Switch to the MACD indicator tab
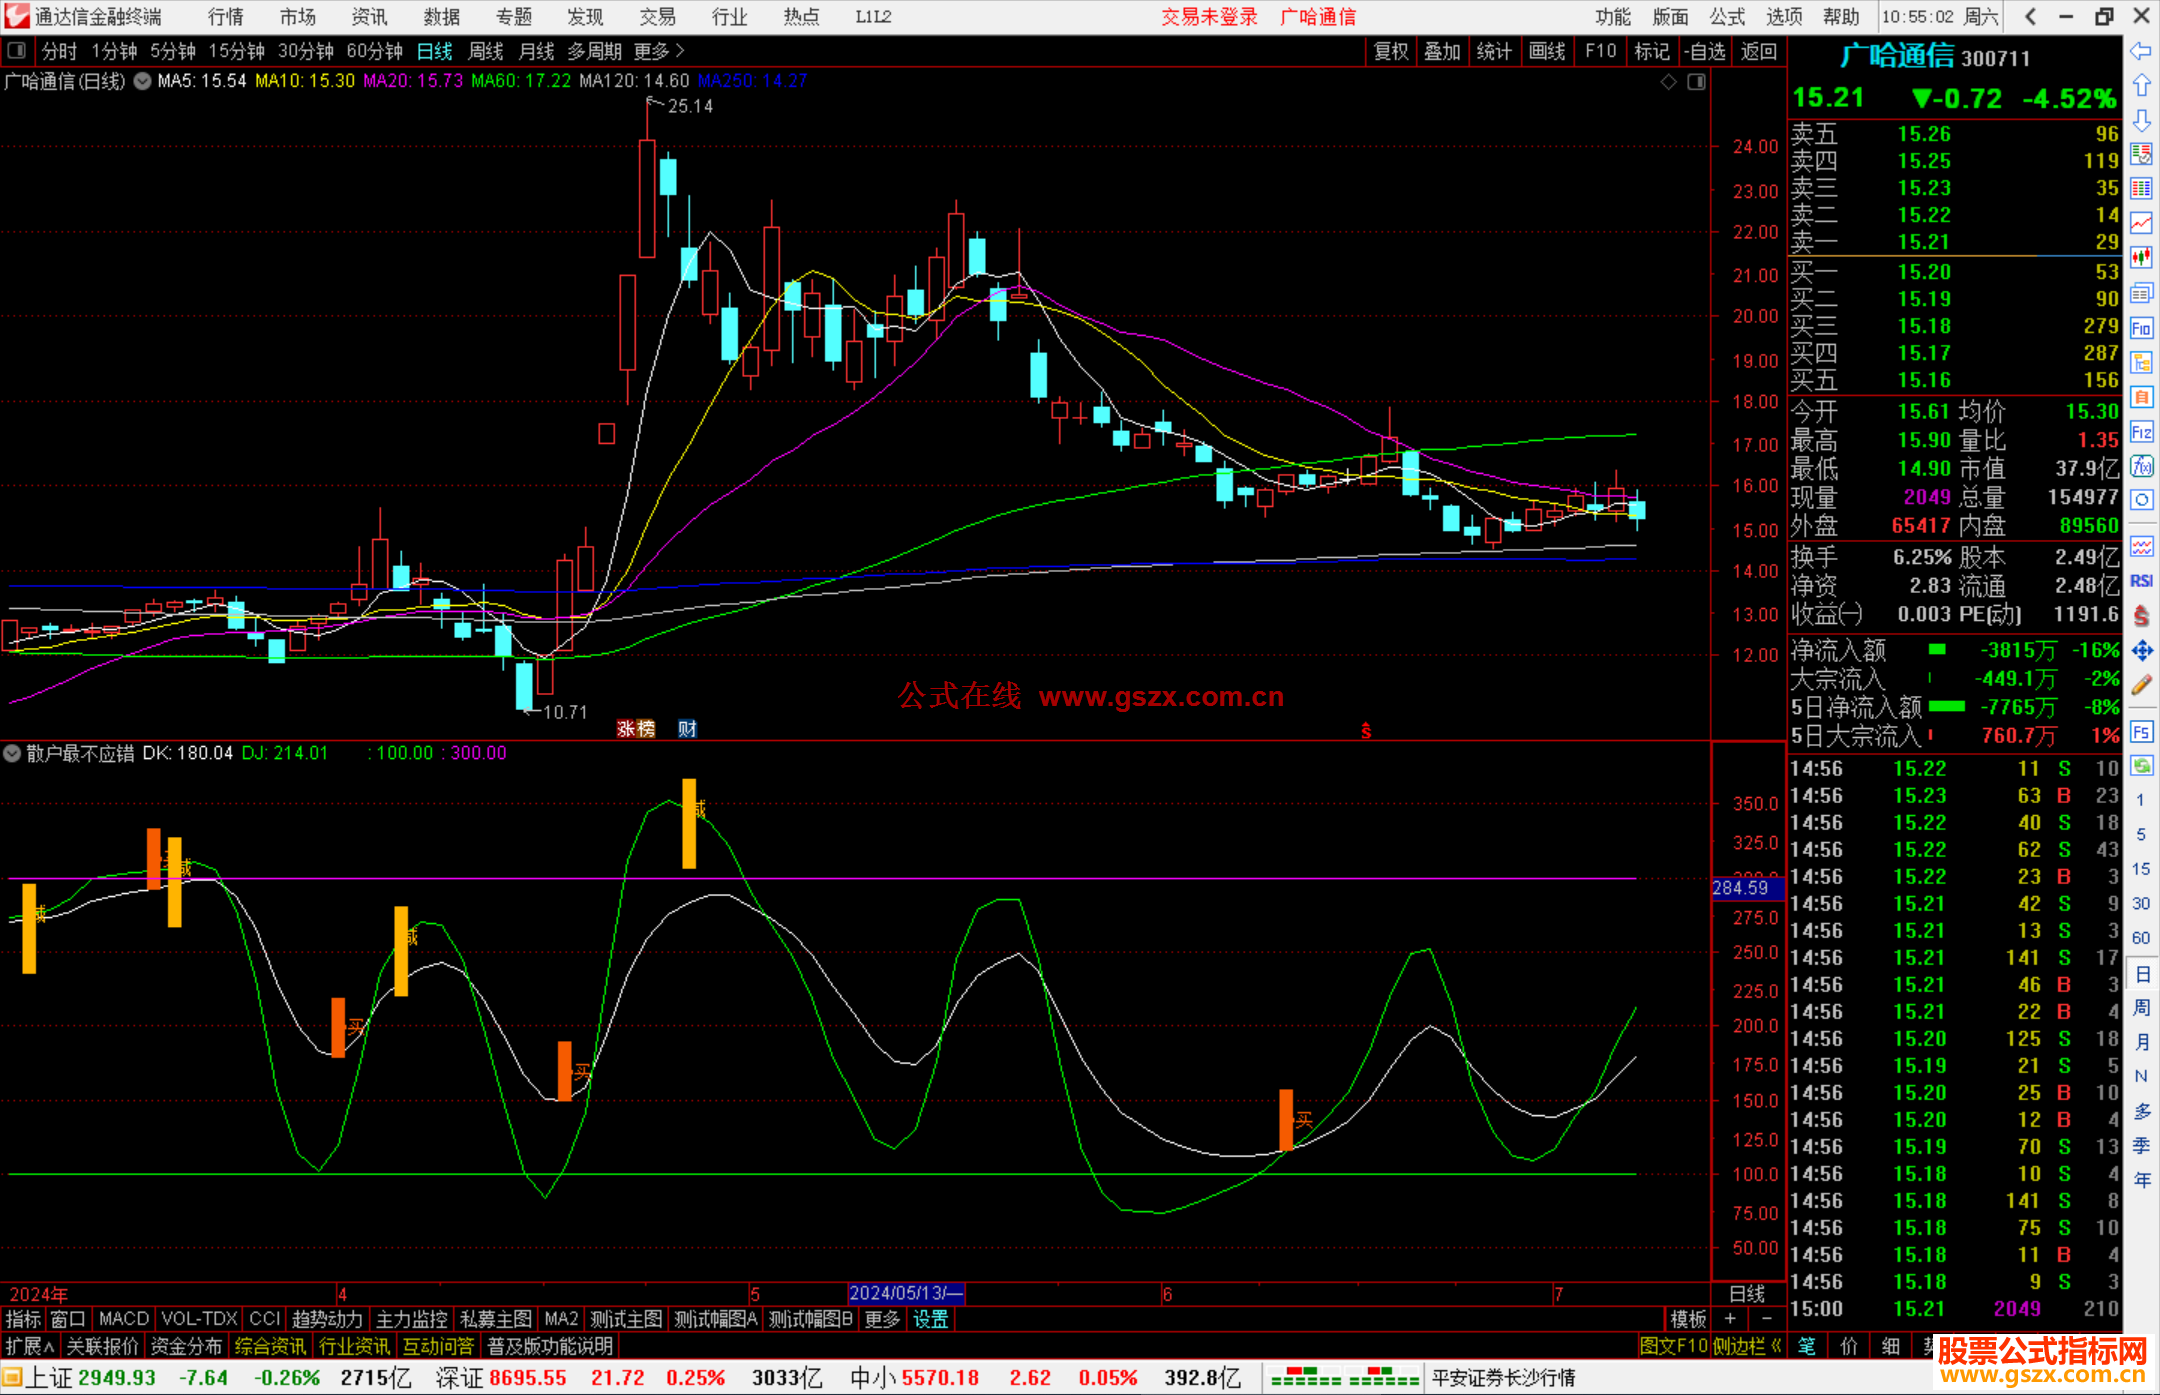 pos(123,1319)
